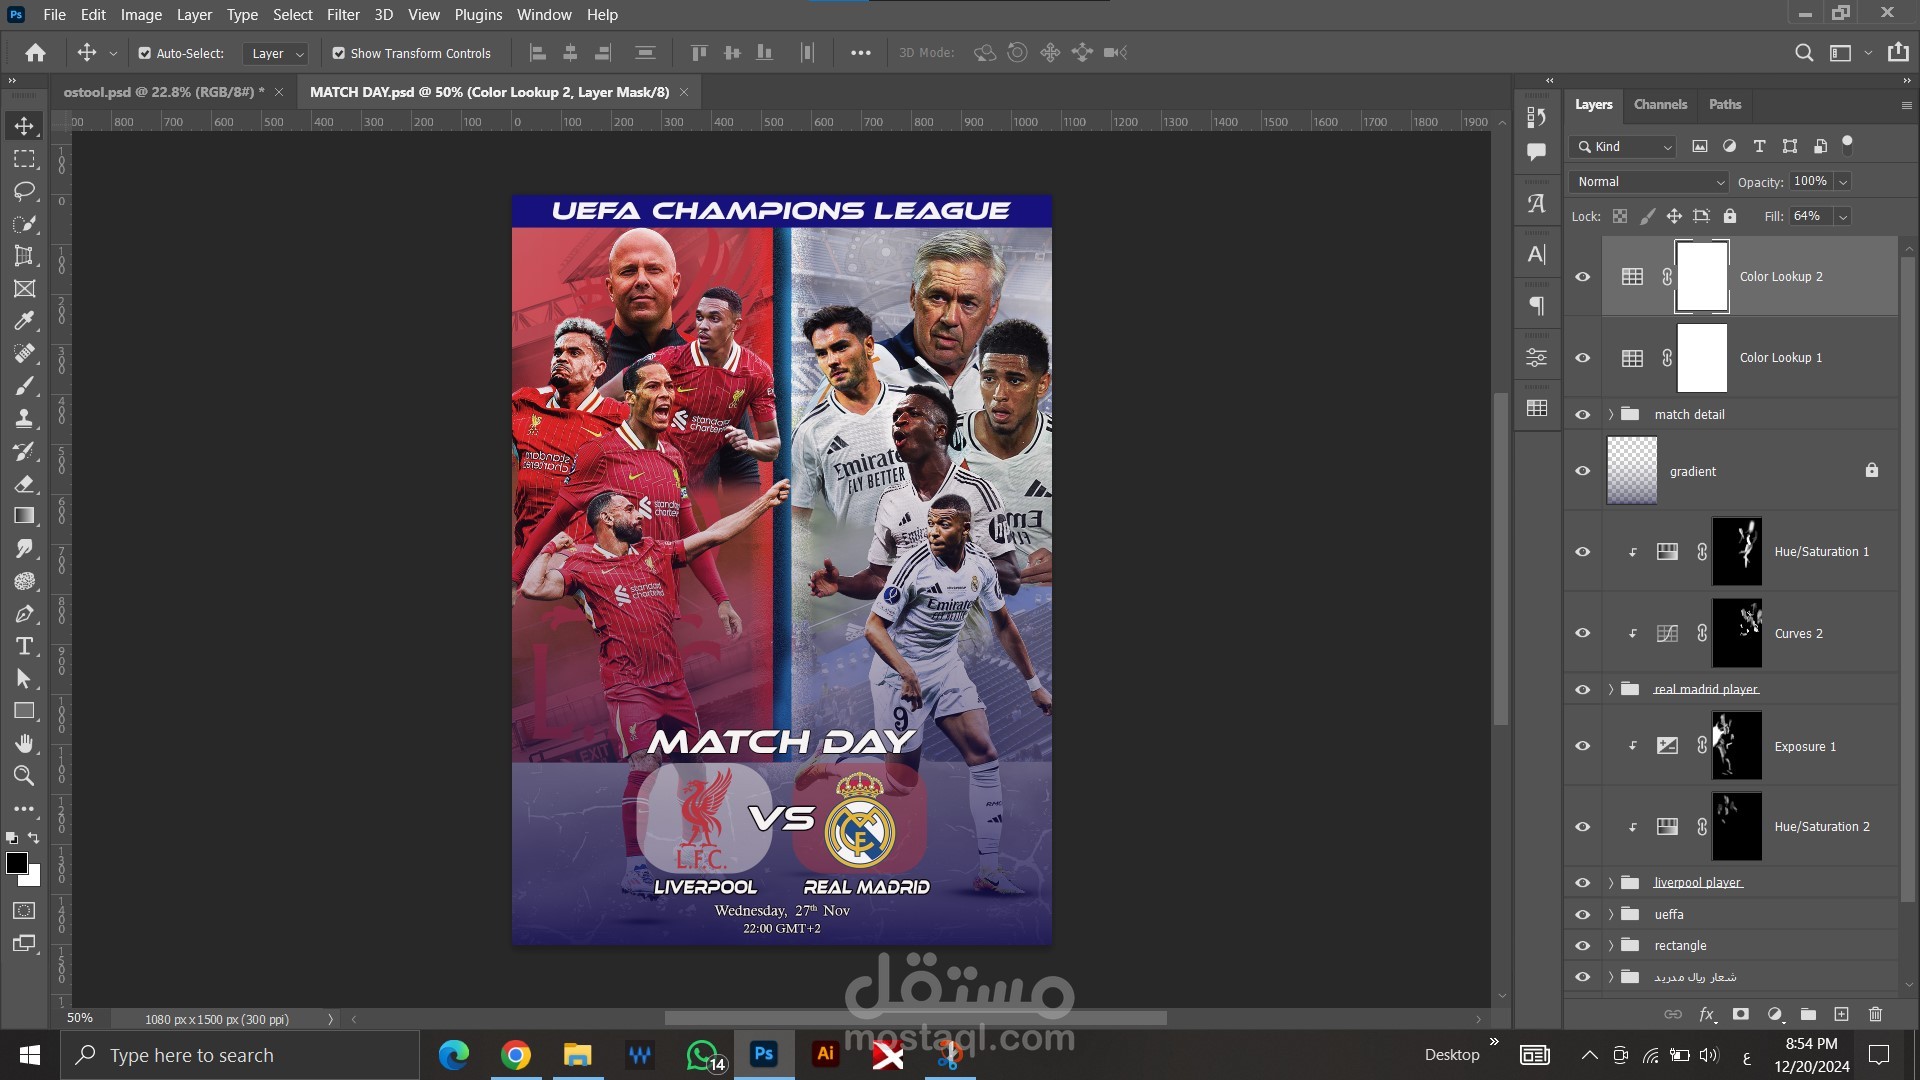
Task: Create a new group folder icon
Action: click(1808, 1014)
